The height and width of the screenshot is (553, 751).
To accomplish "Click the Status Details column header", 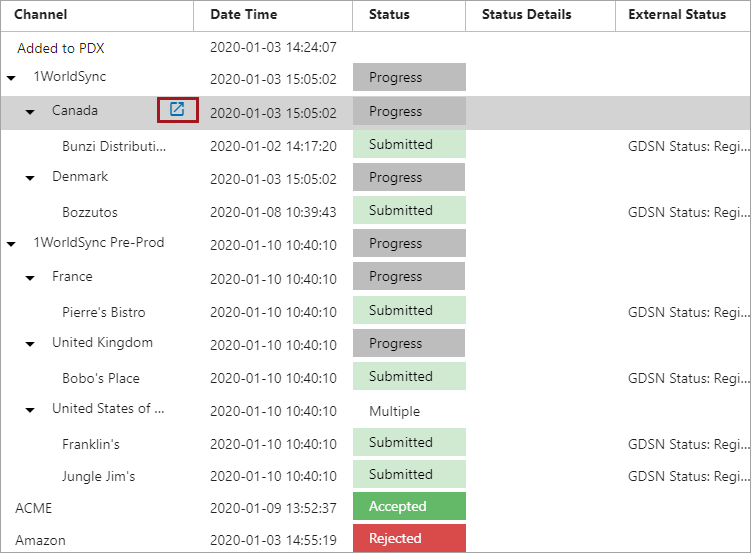I will (x=526, y=15).
